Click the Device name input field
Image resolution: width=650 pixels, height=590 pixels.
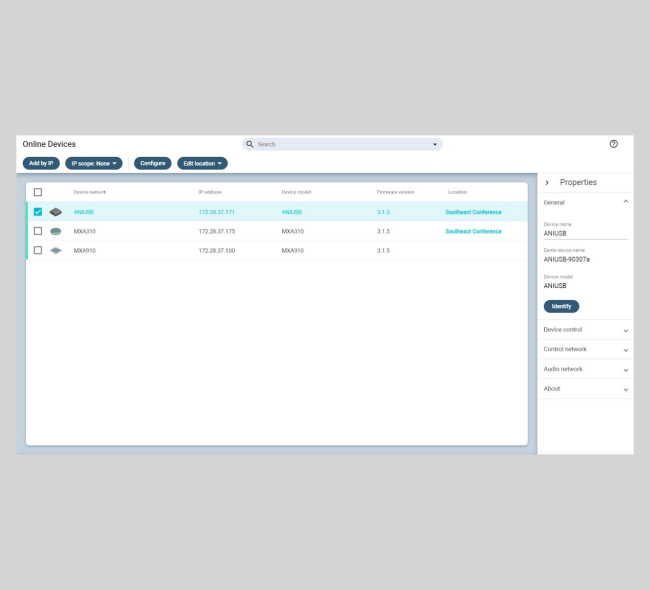click(x=585, y=233)
